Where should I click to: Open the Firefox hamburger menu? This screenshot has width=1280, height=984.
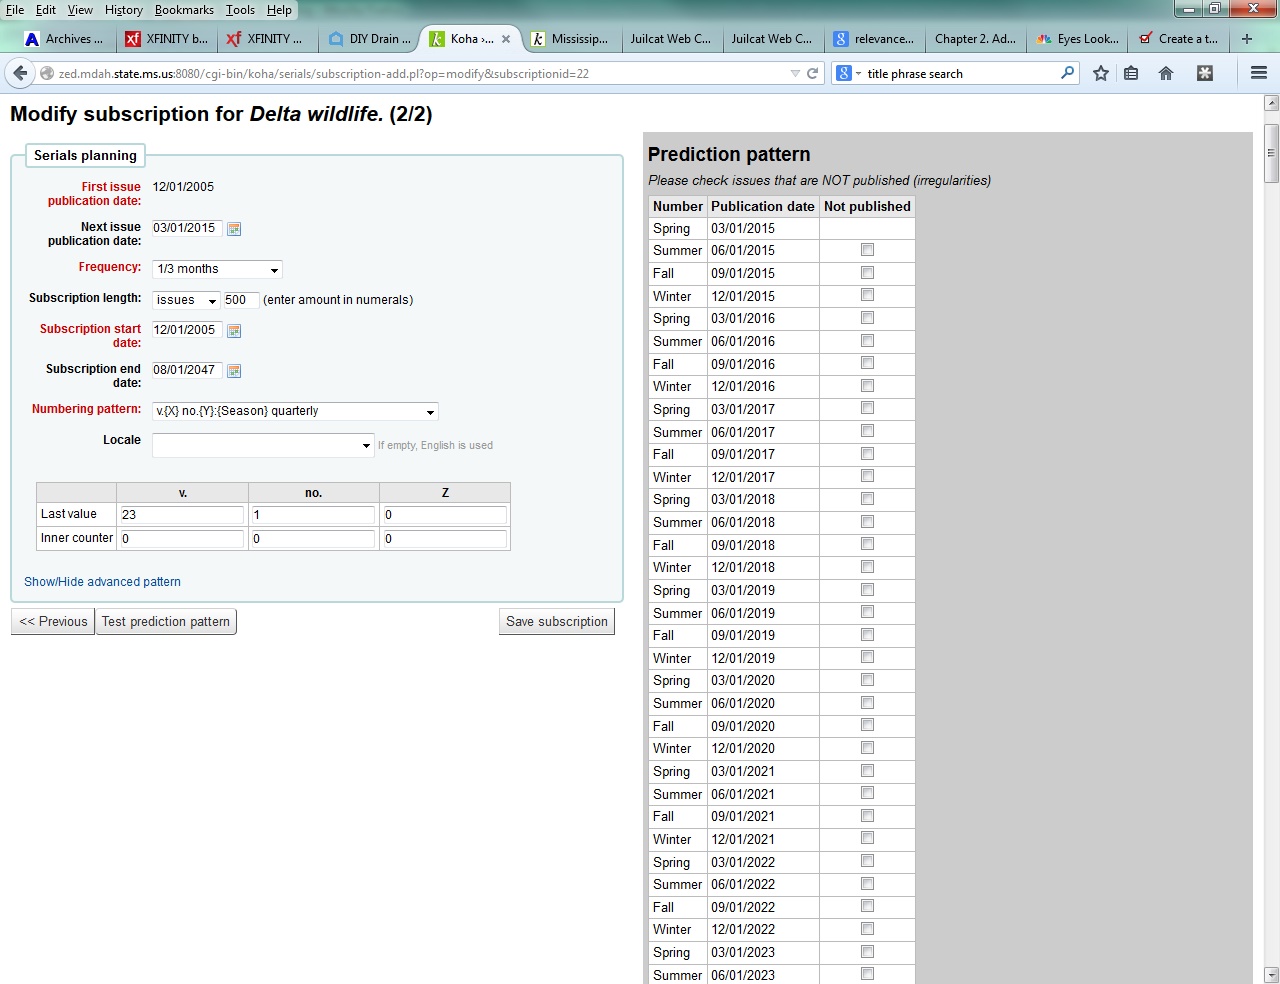coord(1259,73)
